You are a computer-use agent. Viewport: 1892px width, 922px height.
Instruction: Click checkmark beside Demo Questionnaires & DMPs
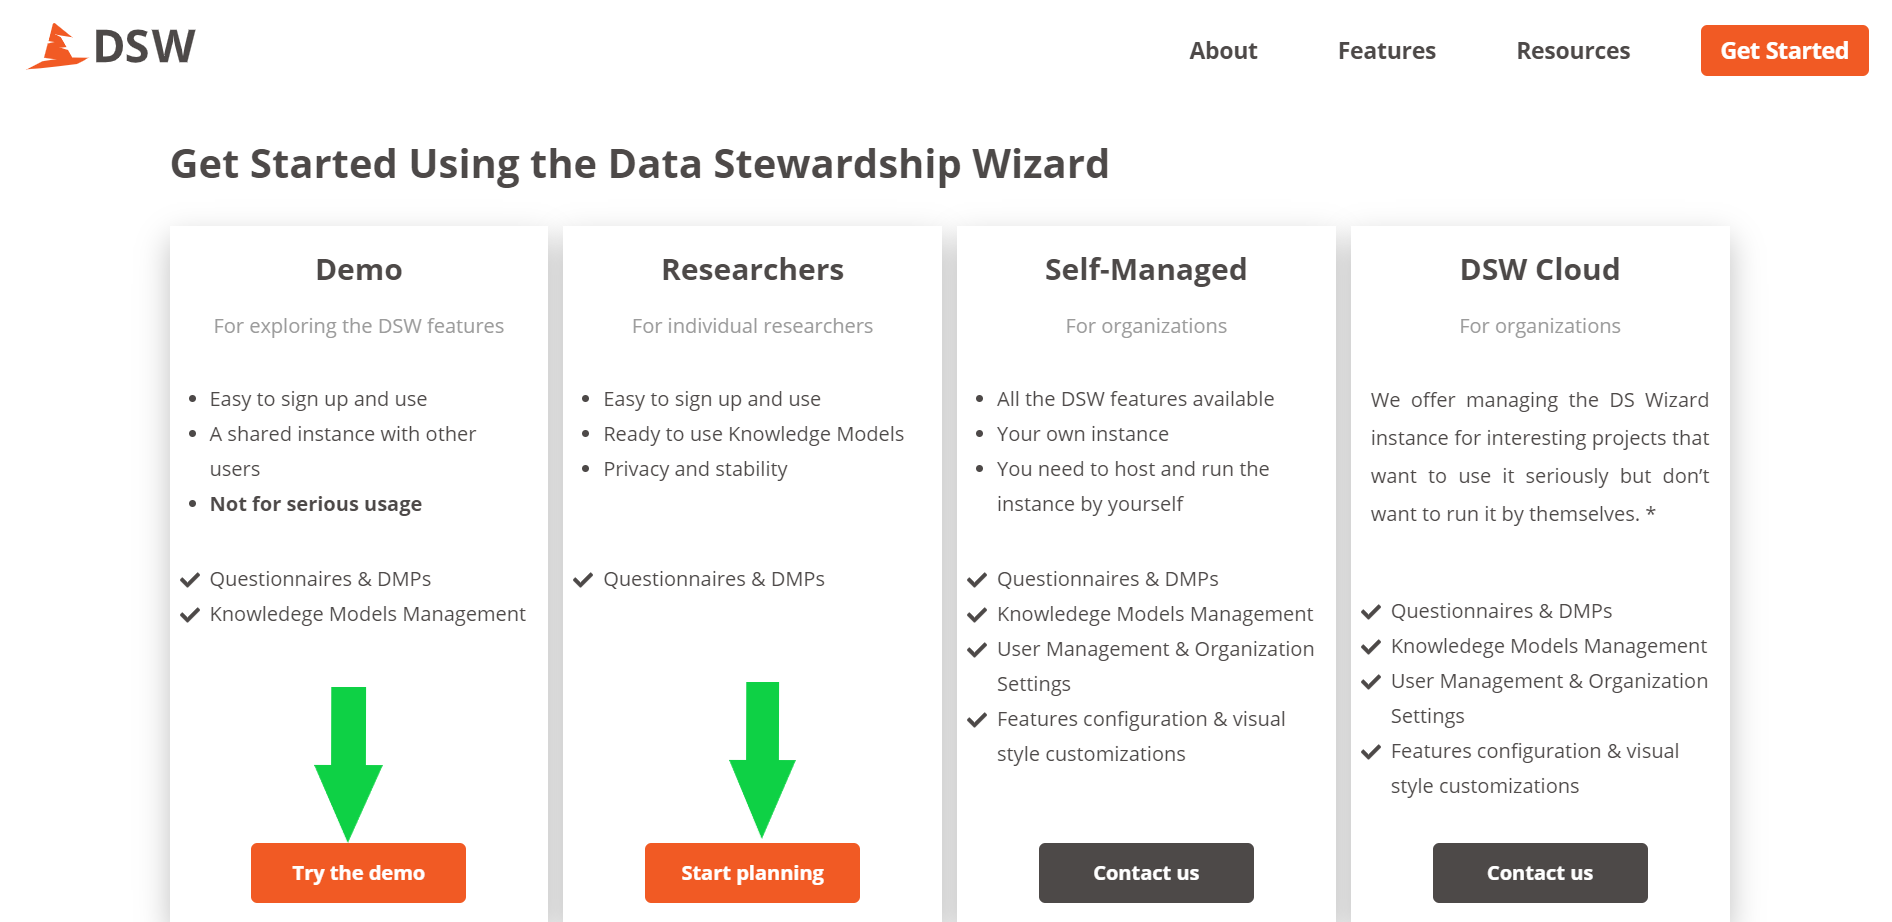point(190,580)
